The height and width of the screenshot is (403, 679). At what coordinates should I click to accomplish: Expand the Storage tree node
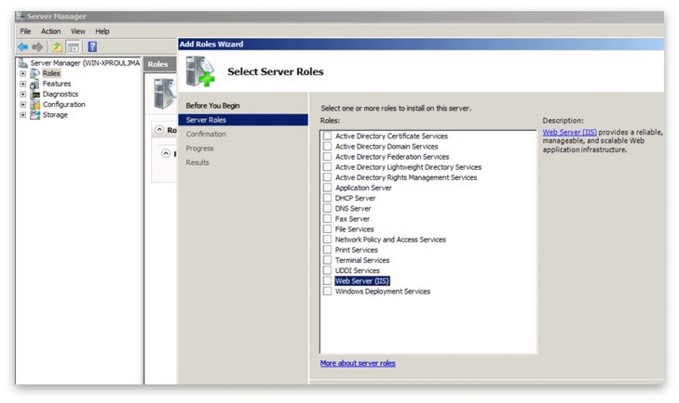23,115
